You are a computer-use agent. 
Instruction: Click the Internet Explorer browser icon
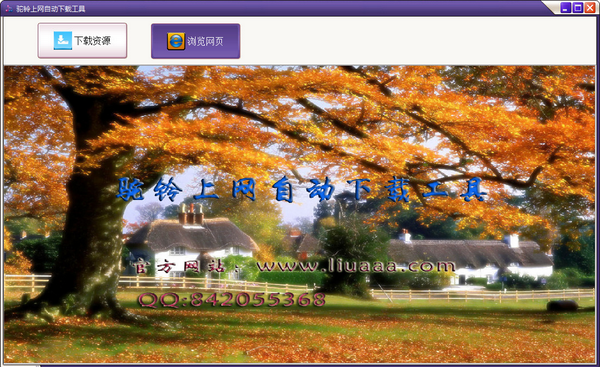[x=176, y=41]
